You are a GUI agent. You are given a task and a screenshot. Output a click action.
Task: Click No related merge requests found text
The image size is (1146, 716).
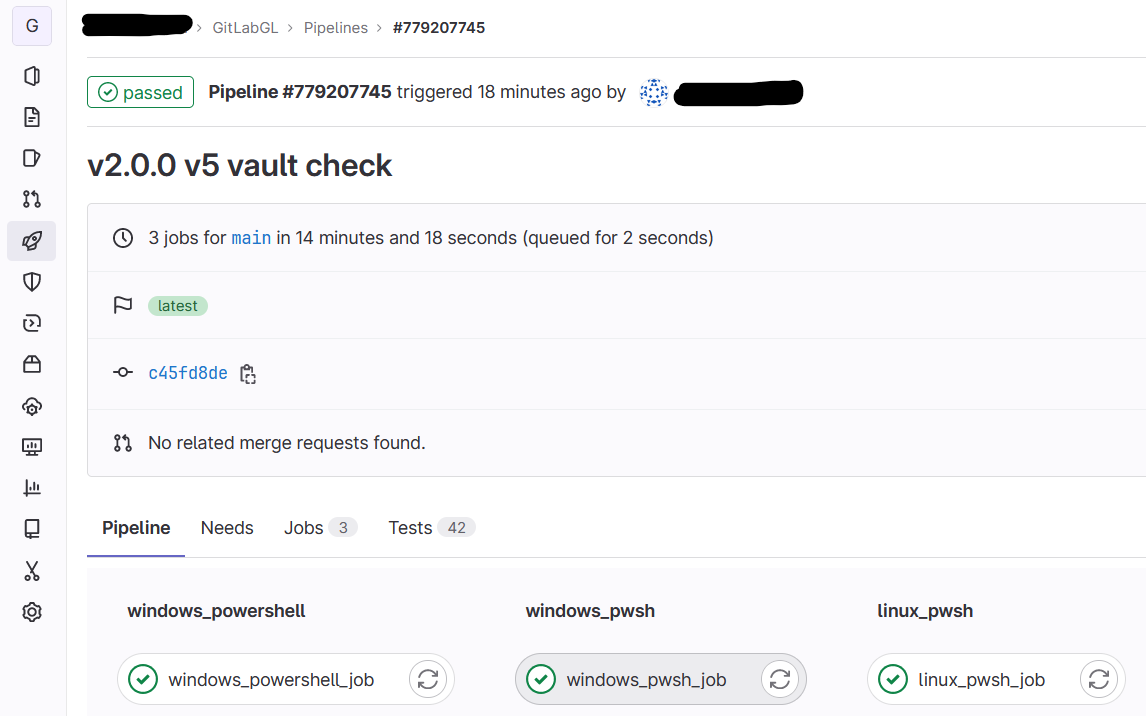[286, 443]
